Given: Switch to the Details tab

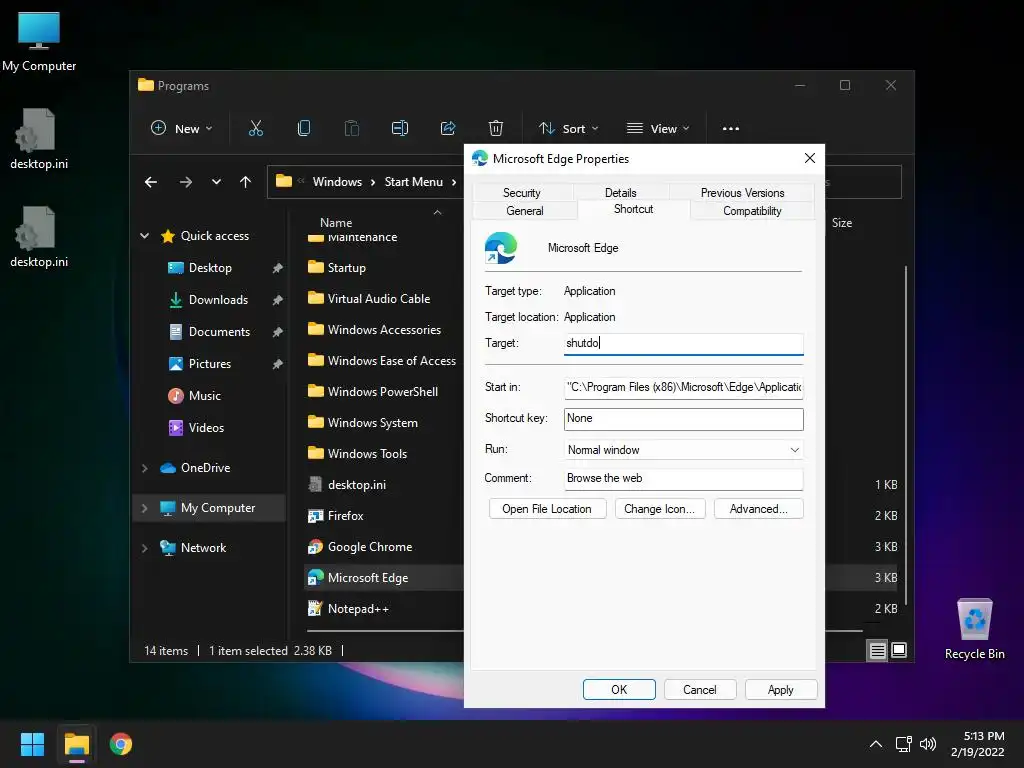Looking at the screenshot, I should tap(620, 193).
